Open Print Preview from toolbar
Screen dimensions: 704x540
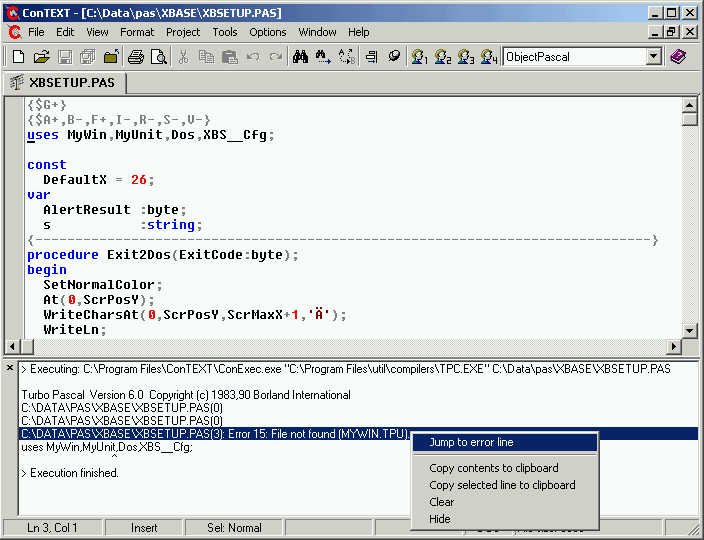coord(158,57)
